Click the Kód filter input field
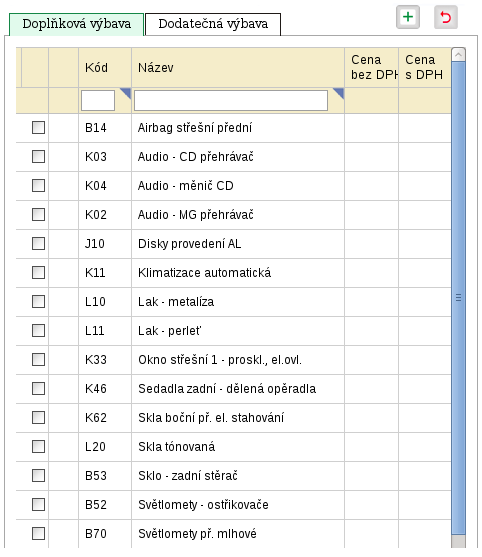Screen dimensions: 482x557 (x=98, y=101)
